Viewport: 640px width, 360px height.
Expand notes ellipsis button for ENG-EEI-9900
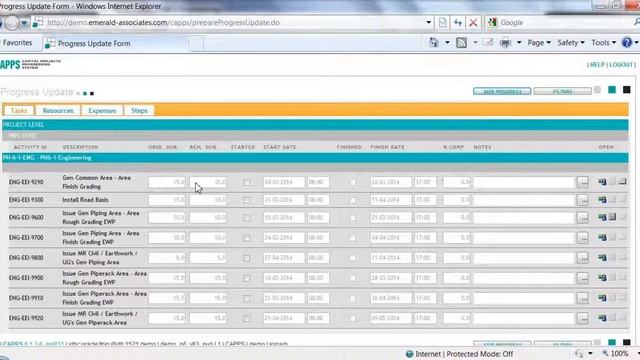[x=583, y=278]
